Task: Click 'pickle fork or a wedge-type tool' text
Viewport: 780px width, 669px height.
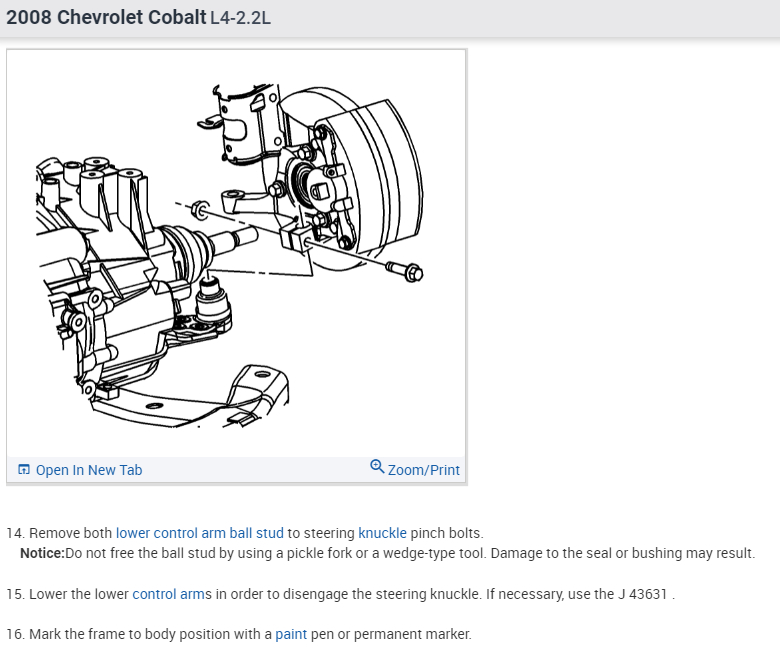Action: (386, 553)
